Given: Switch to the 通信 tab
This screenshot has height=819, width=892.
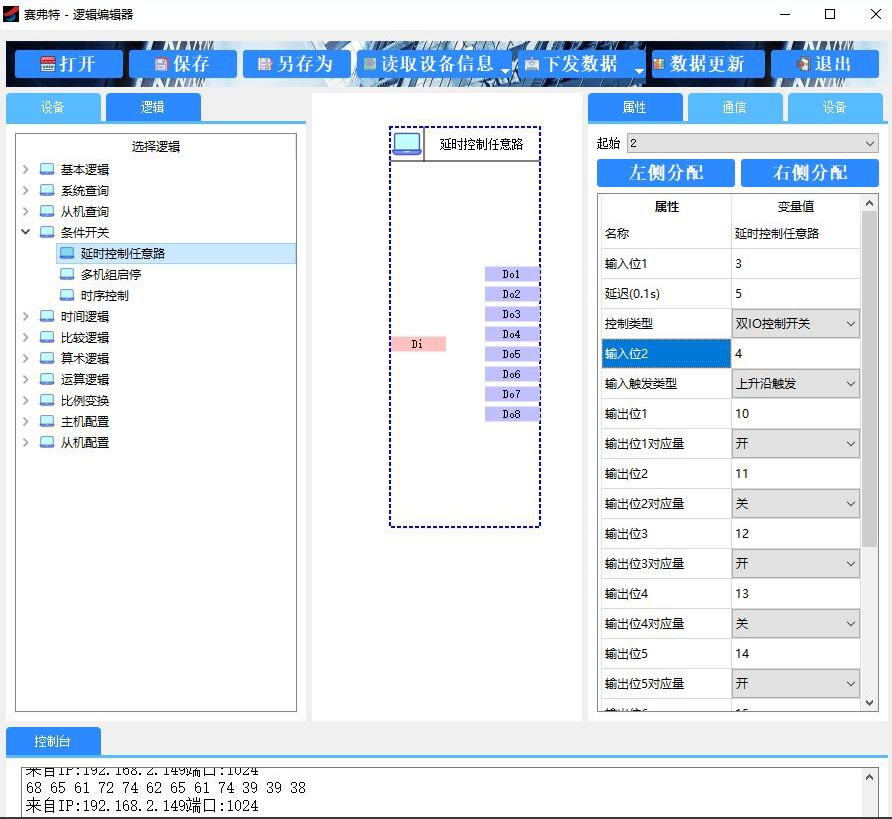Looking at the screenshot, I should click(734, 108).
